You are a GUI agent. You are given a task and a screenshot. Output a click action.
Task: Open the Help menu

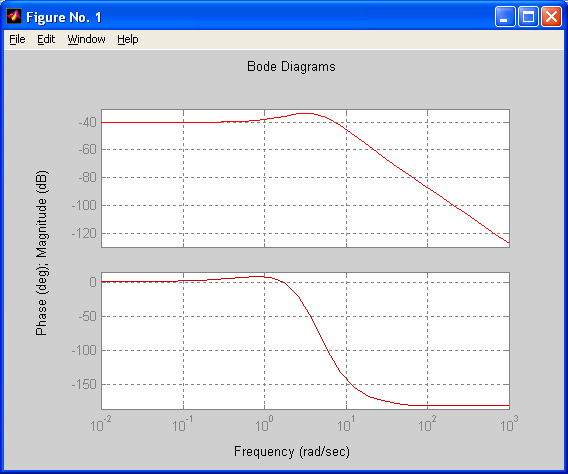[128, 39]
